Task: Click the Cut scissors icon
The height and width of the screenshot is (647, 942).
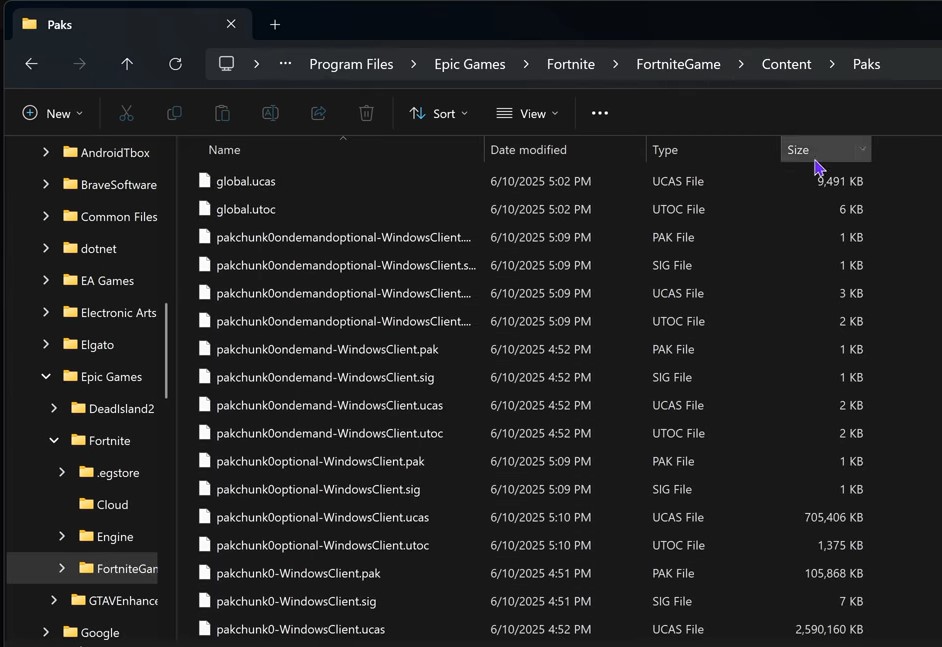Action: point(126,114)
